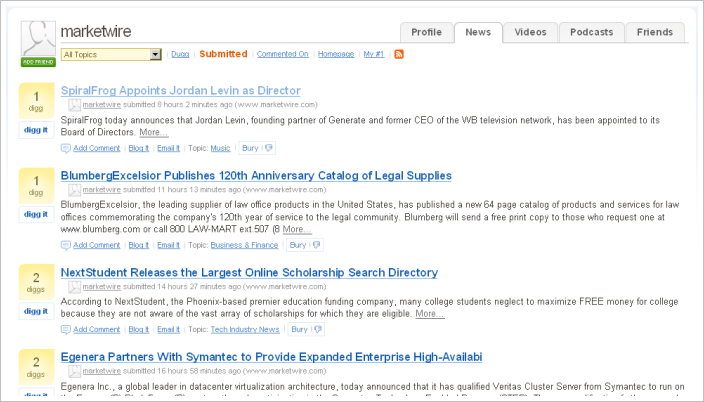Click Email It for NextStudent story
Viewport: 704px width, 402px height.
click(168, 330)
